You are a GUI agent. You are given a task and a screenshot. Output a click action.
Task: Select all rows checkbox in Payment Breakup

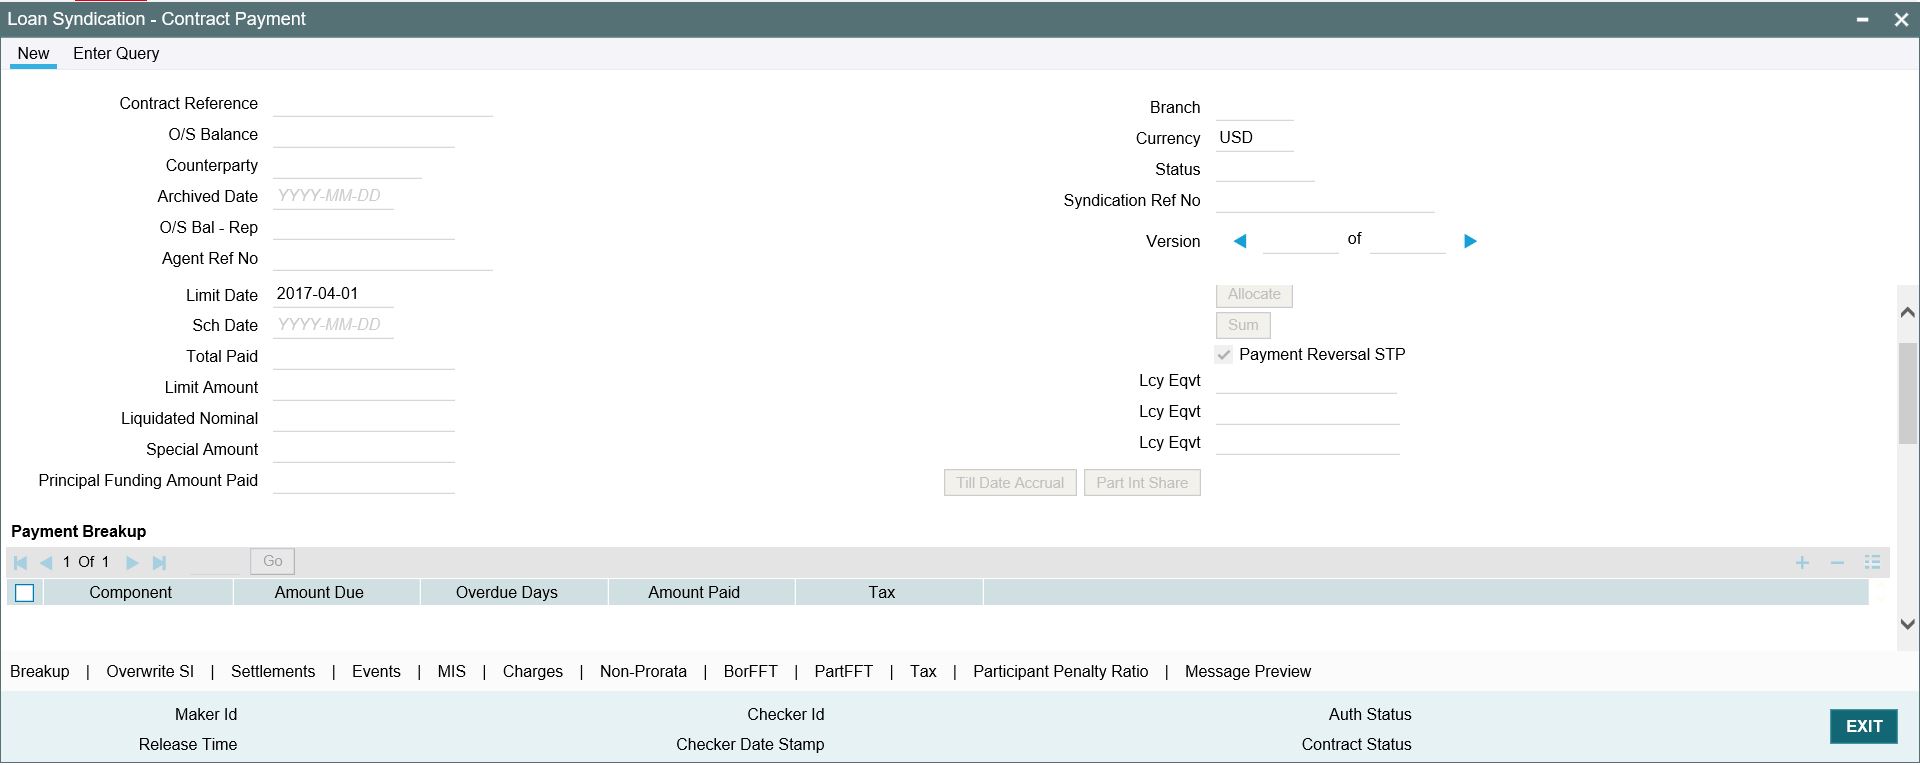coord(25,593)
